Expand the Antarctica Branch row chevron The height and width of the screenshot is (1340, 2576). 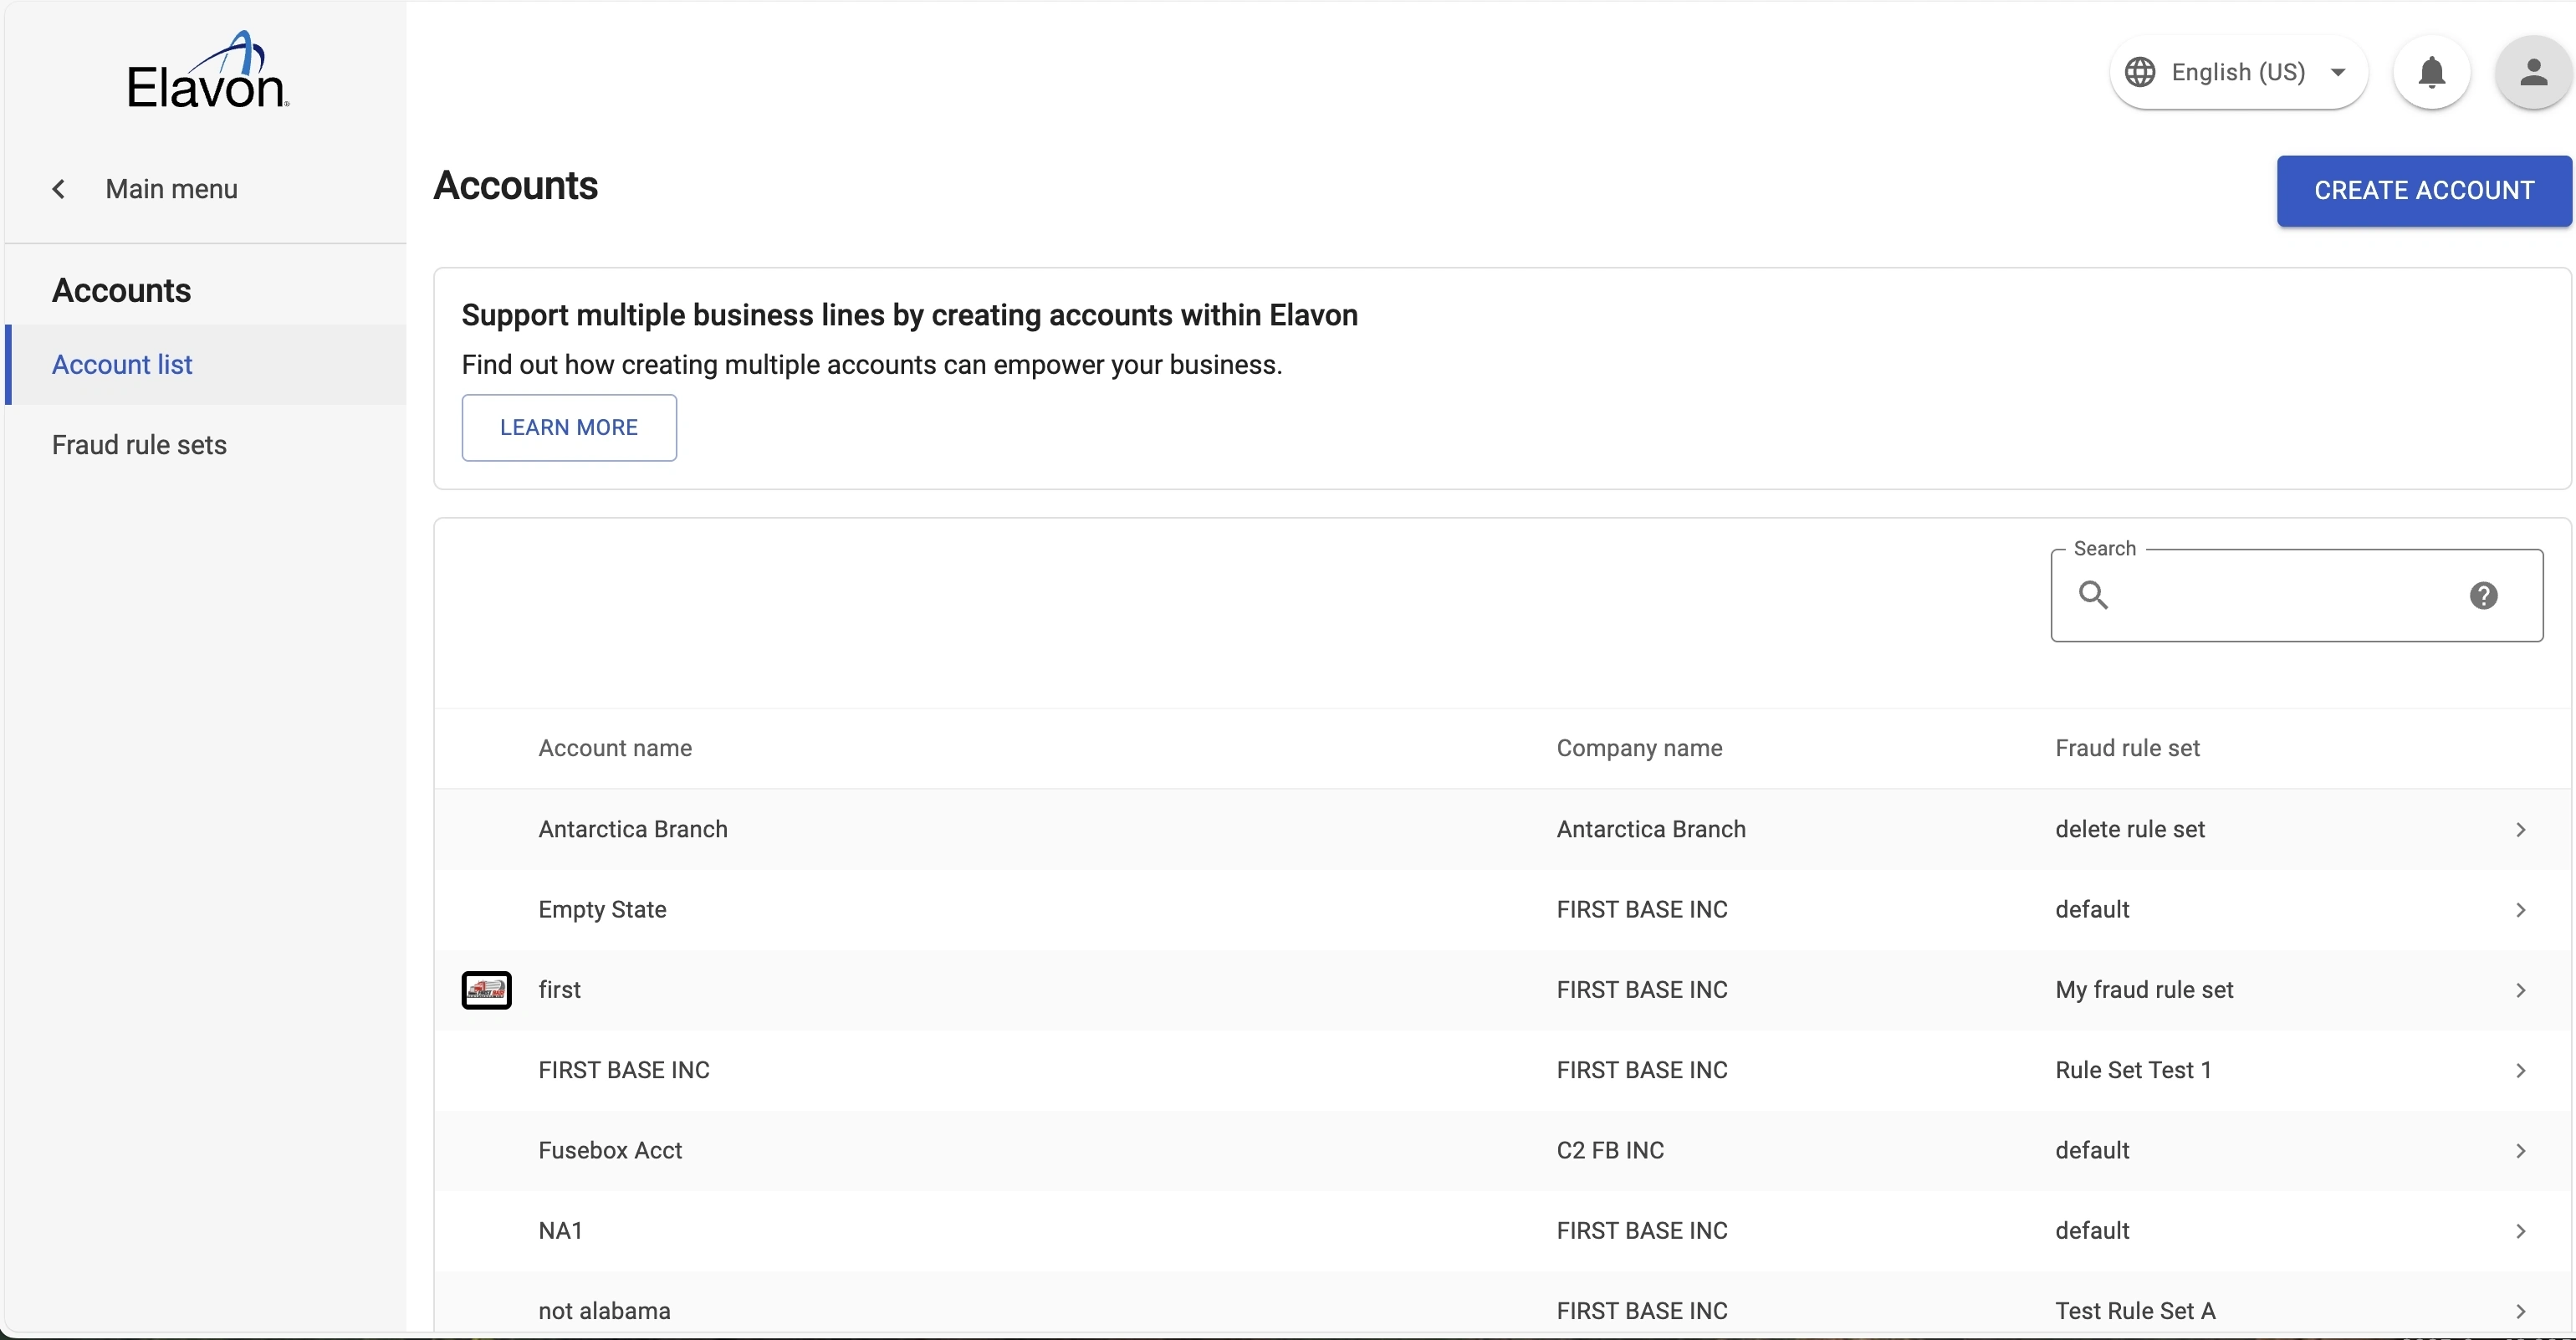tap(2520, 830)
